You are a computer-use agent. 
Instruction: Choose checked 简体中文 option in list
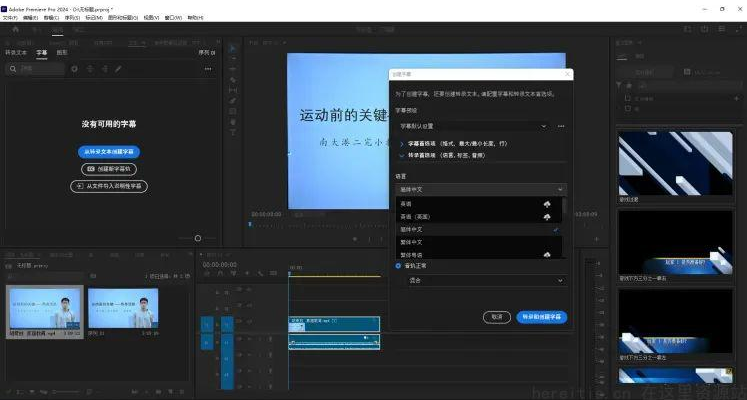479,230
